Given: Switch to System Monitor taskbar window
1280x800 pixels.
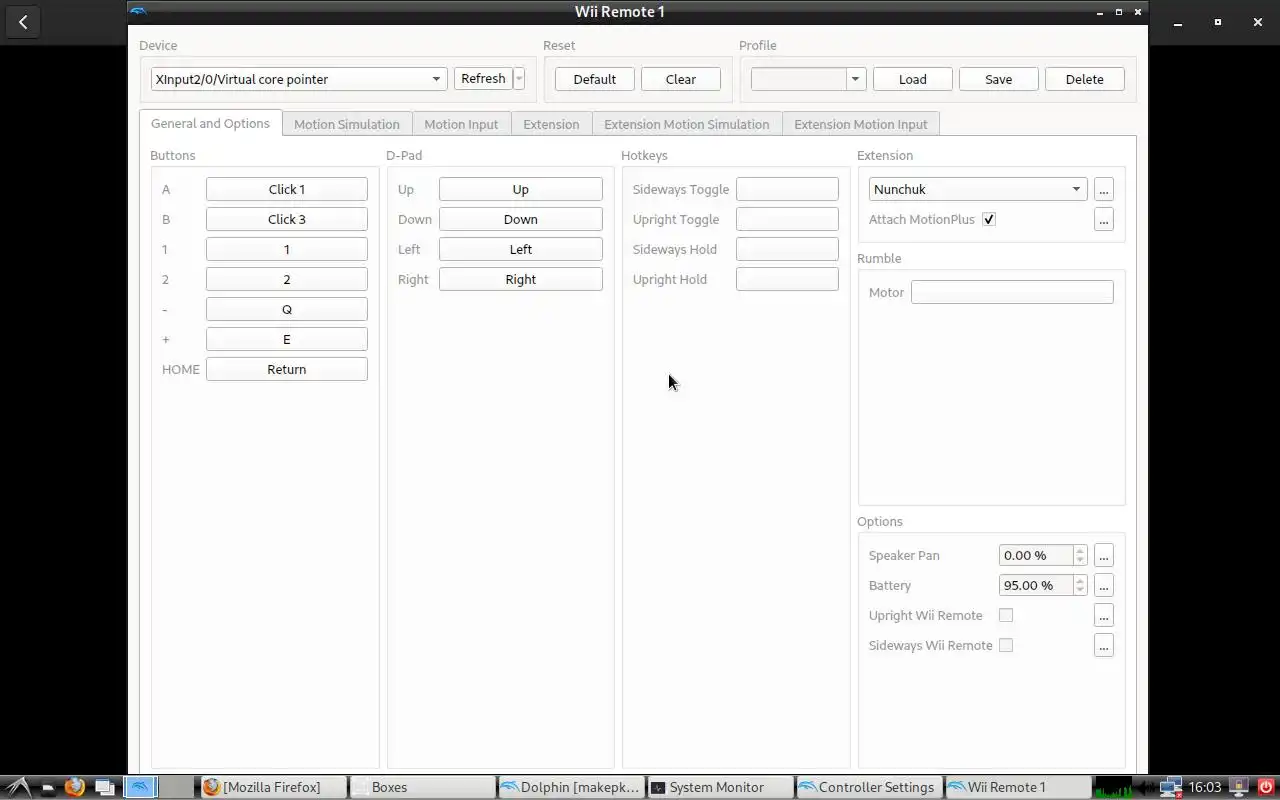Looking at the screenshot, I should (x=719, y=787).
